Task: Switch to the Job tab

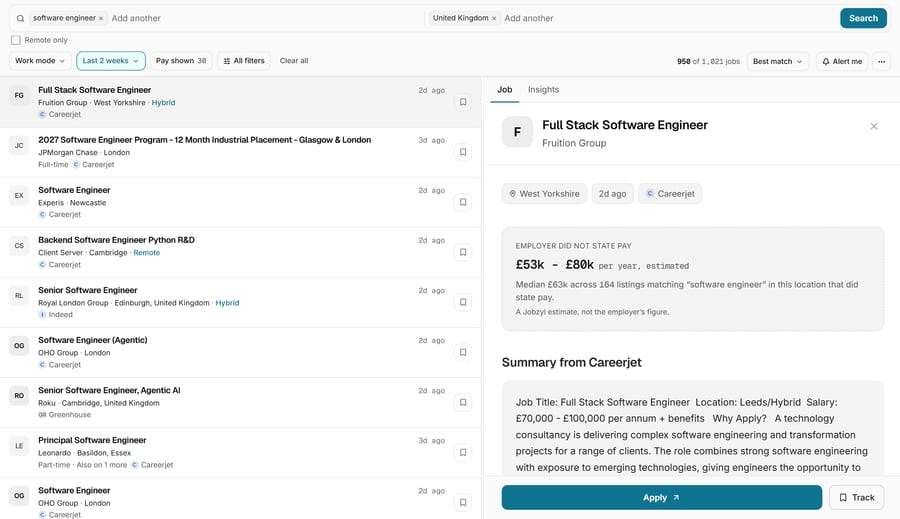Action: [x=505, y=90]
